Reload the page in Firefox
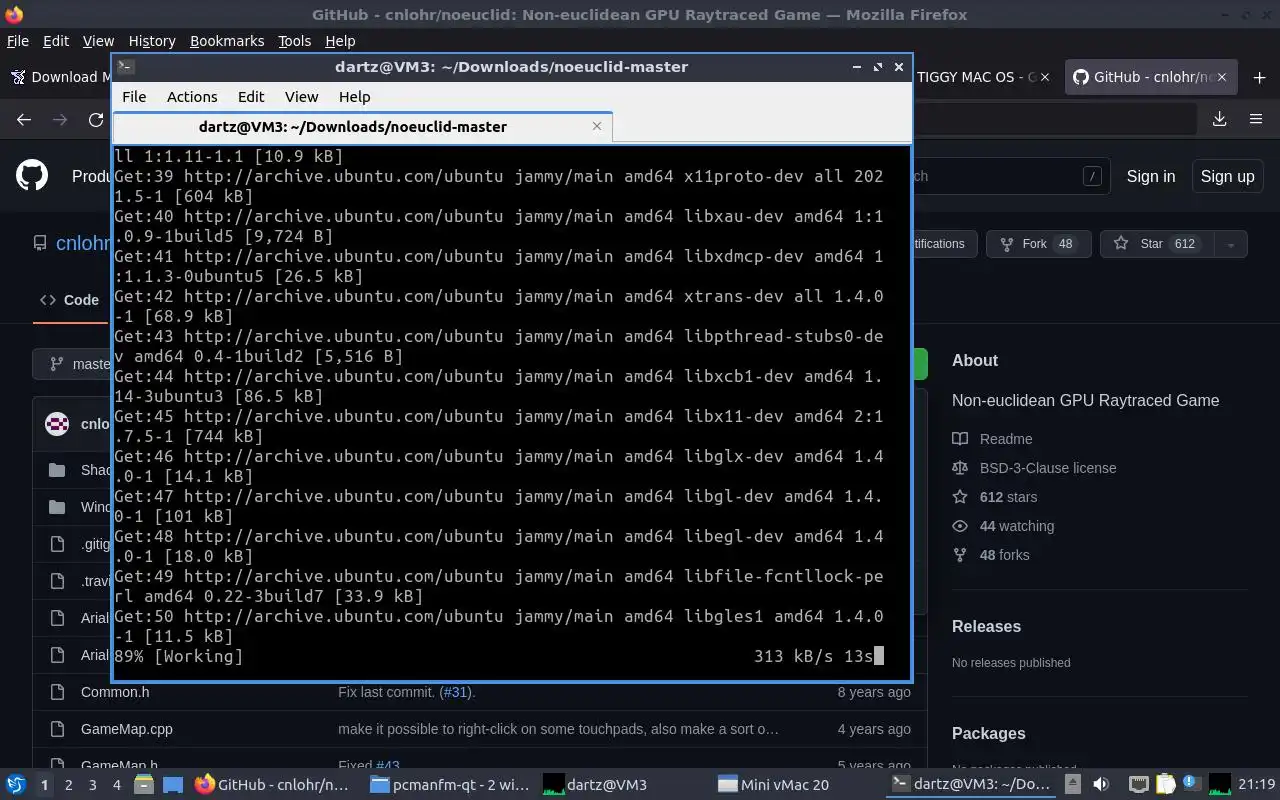The height and width of the screenshot is (800, 1280). (x=96, y=119)
